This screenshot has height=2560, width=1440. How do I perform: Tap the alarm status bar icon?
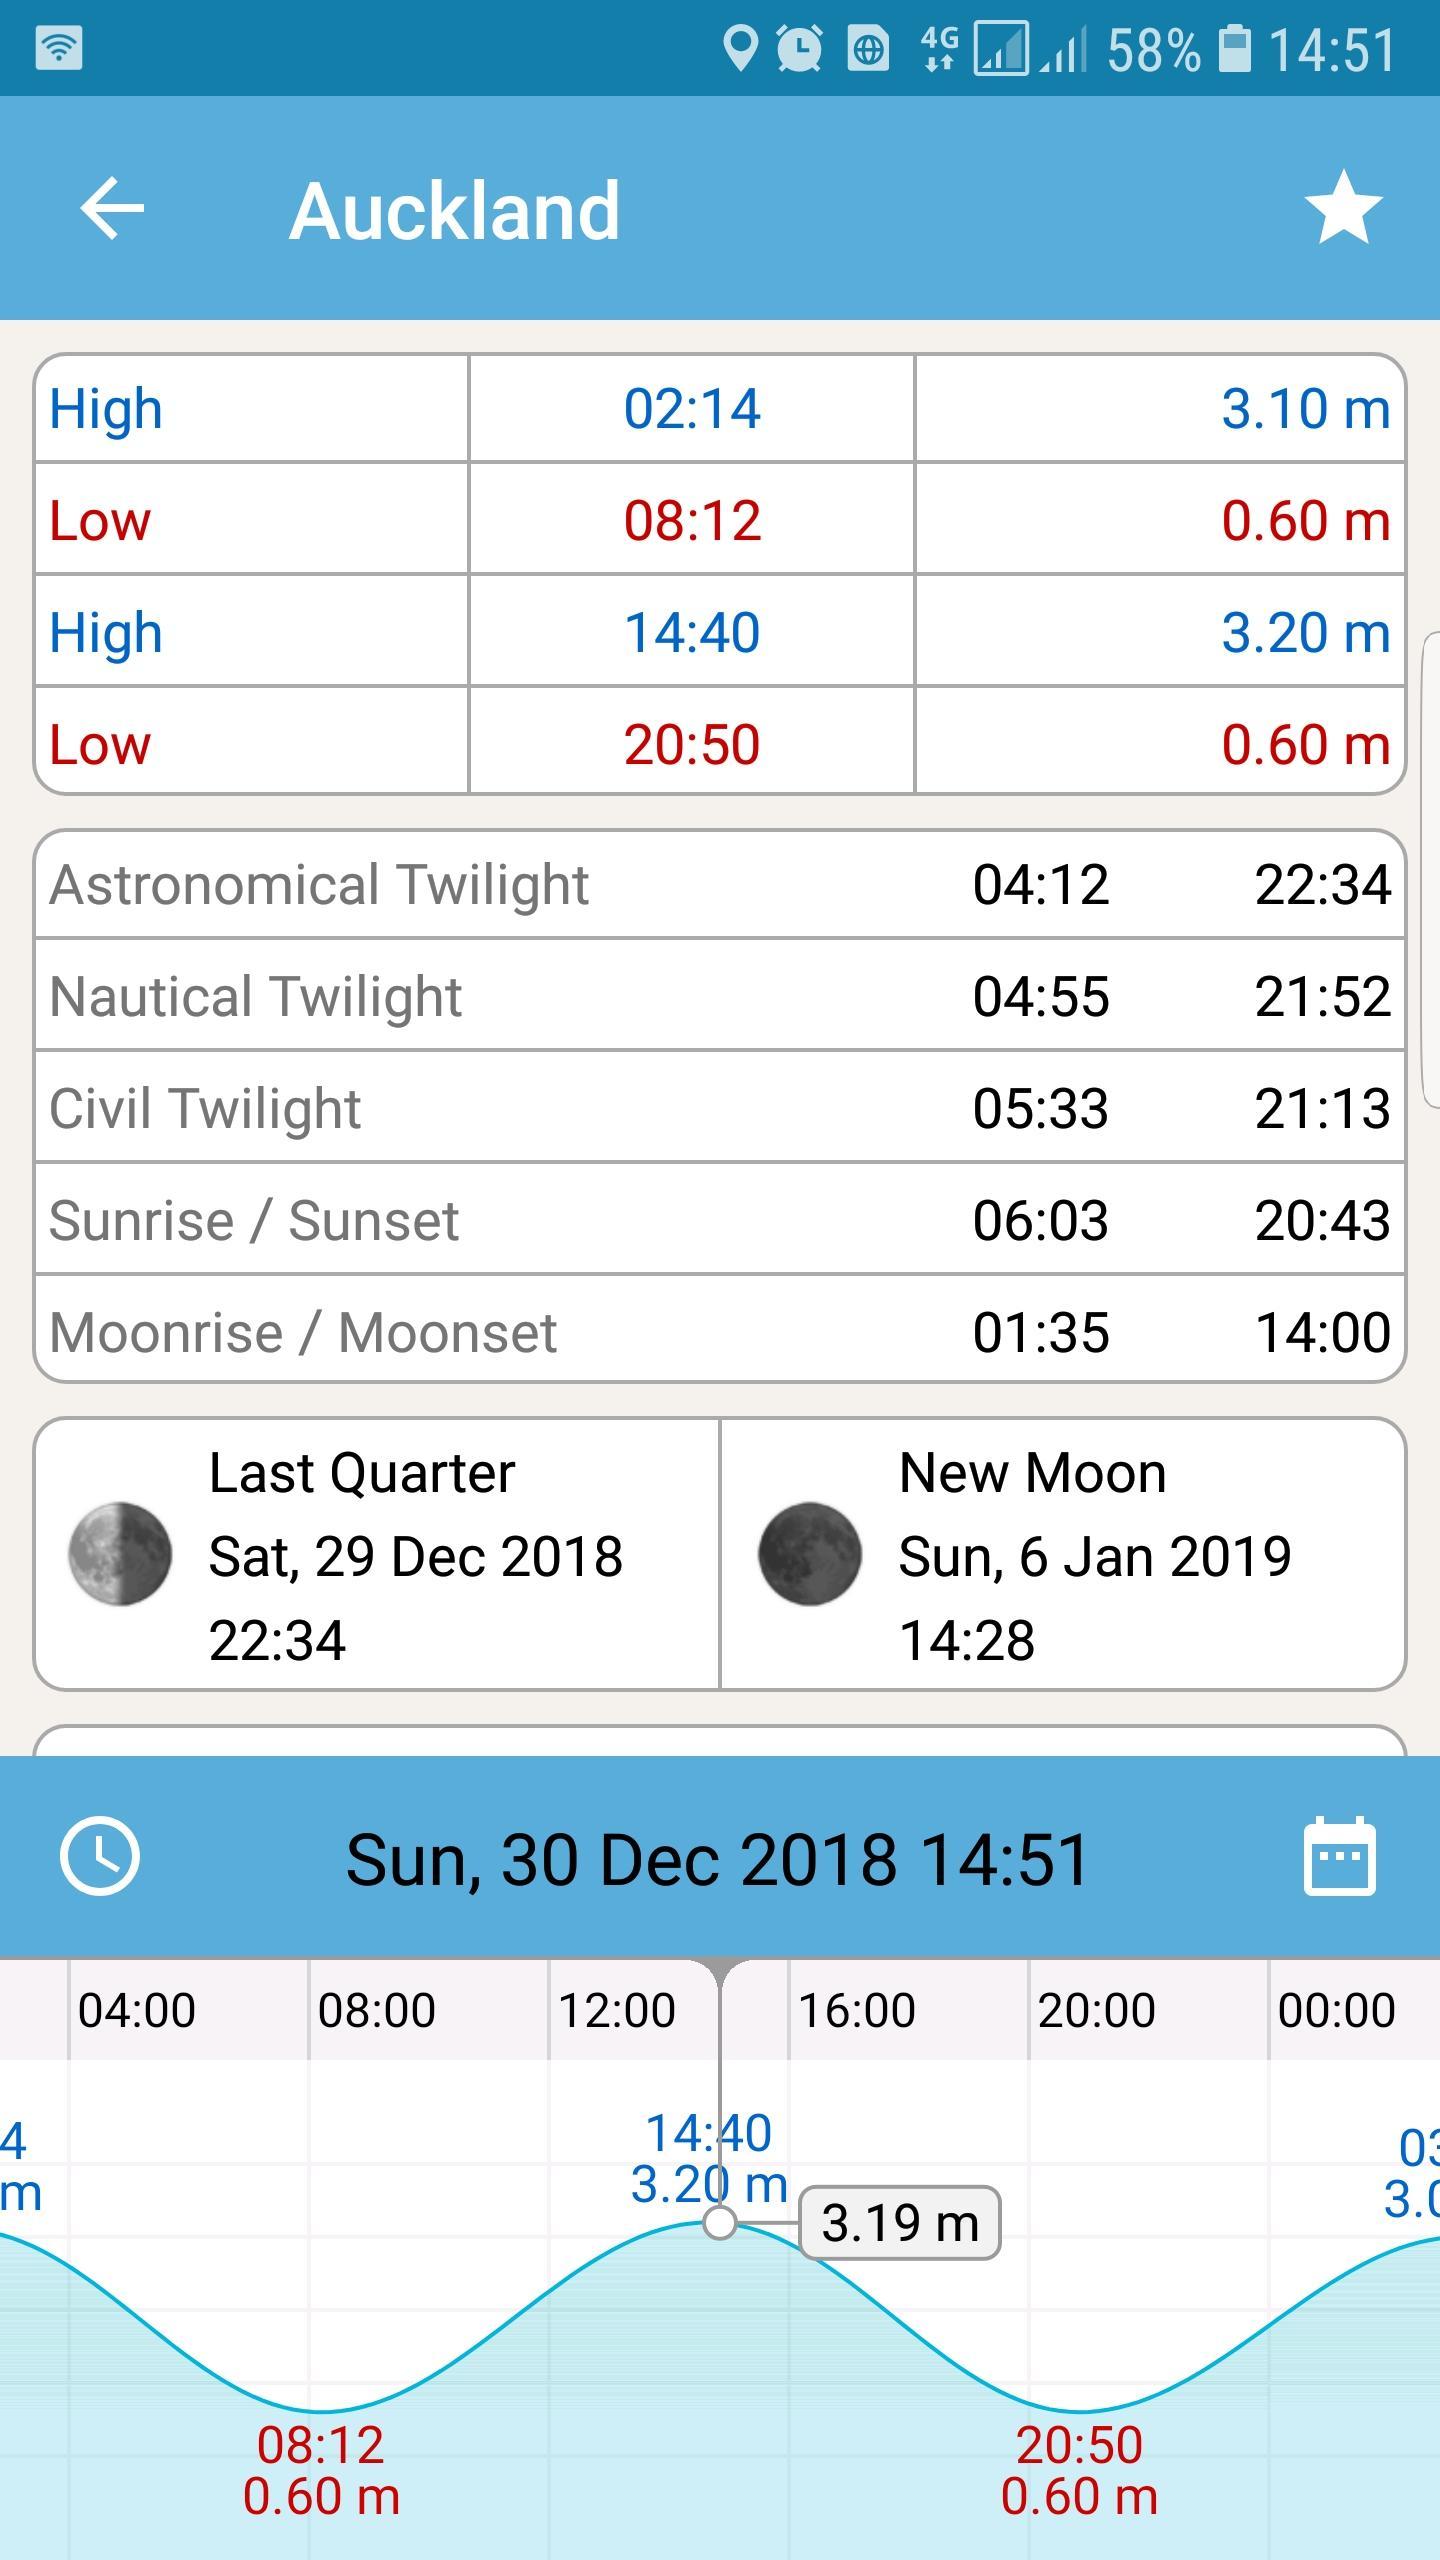tap(800, 48)
